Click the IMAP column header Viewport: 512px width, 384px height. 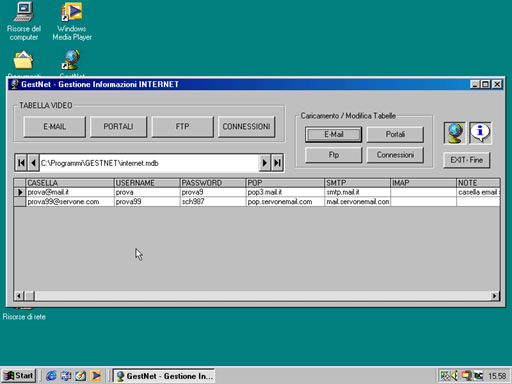click(x=424, y=183)
